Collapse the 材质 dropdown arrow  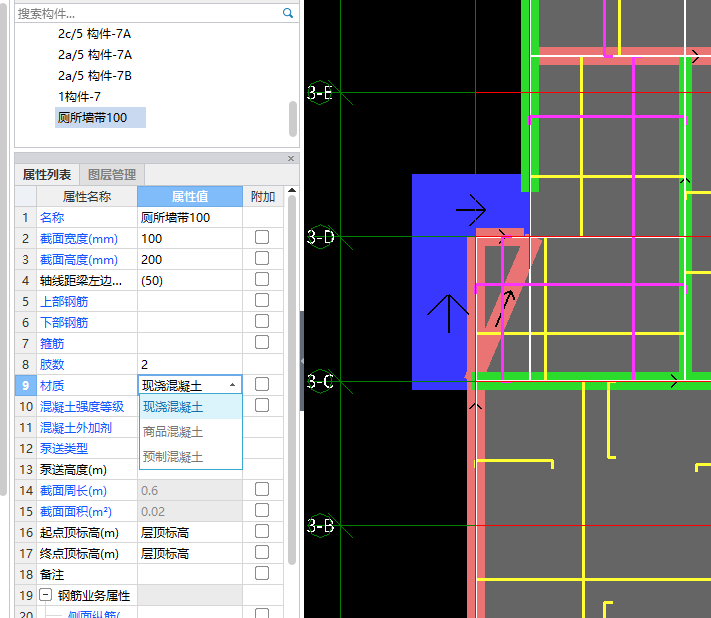233,385
